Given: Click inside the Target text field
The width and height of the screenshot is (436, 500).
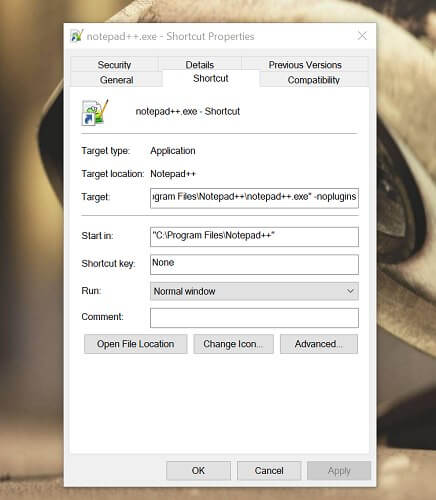Looking at the screenshot, I should pos(254,198).
